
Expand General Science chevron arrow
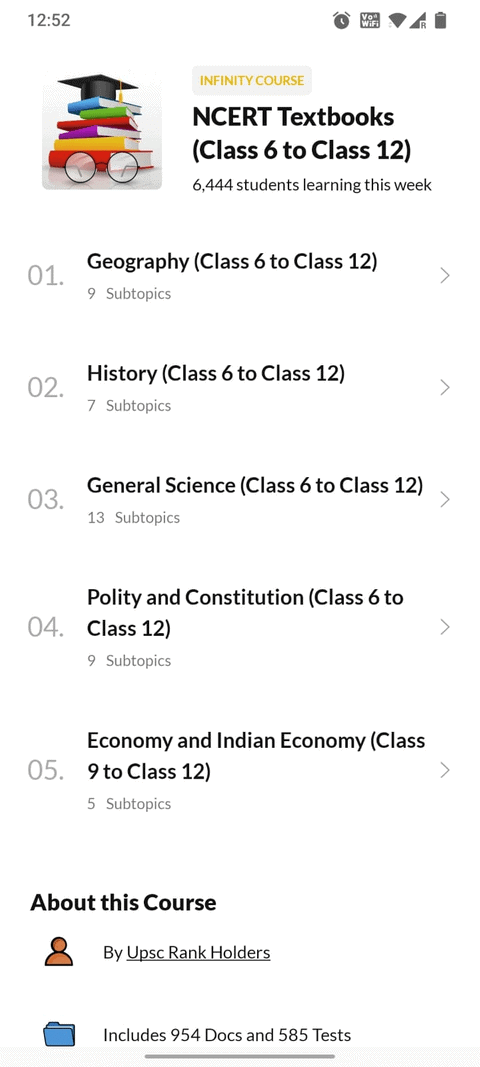pos(445,499)
